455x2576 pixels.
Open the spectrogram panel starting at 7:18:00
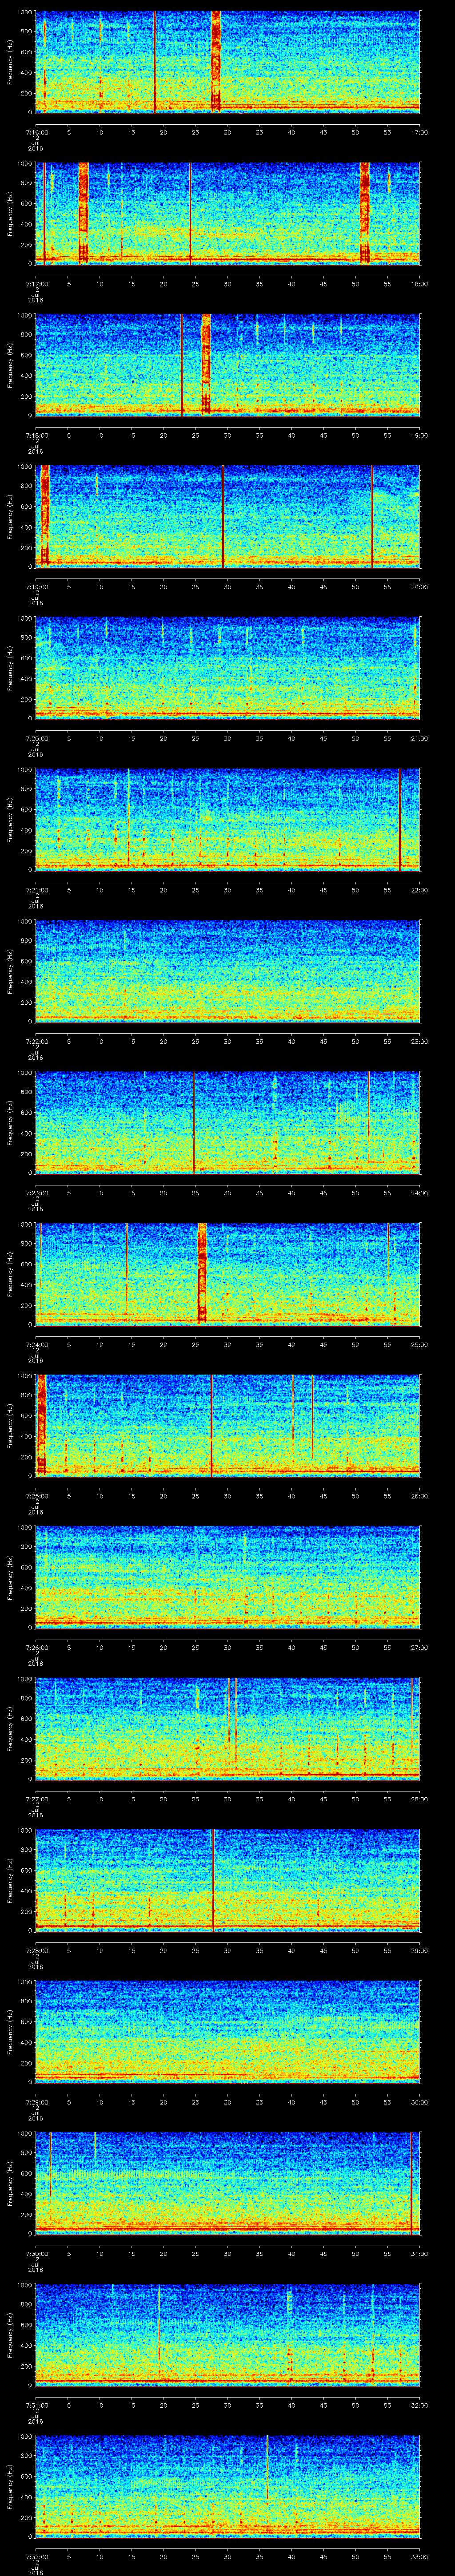click(227, 365)
